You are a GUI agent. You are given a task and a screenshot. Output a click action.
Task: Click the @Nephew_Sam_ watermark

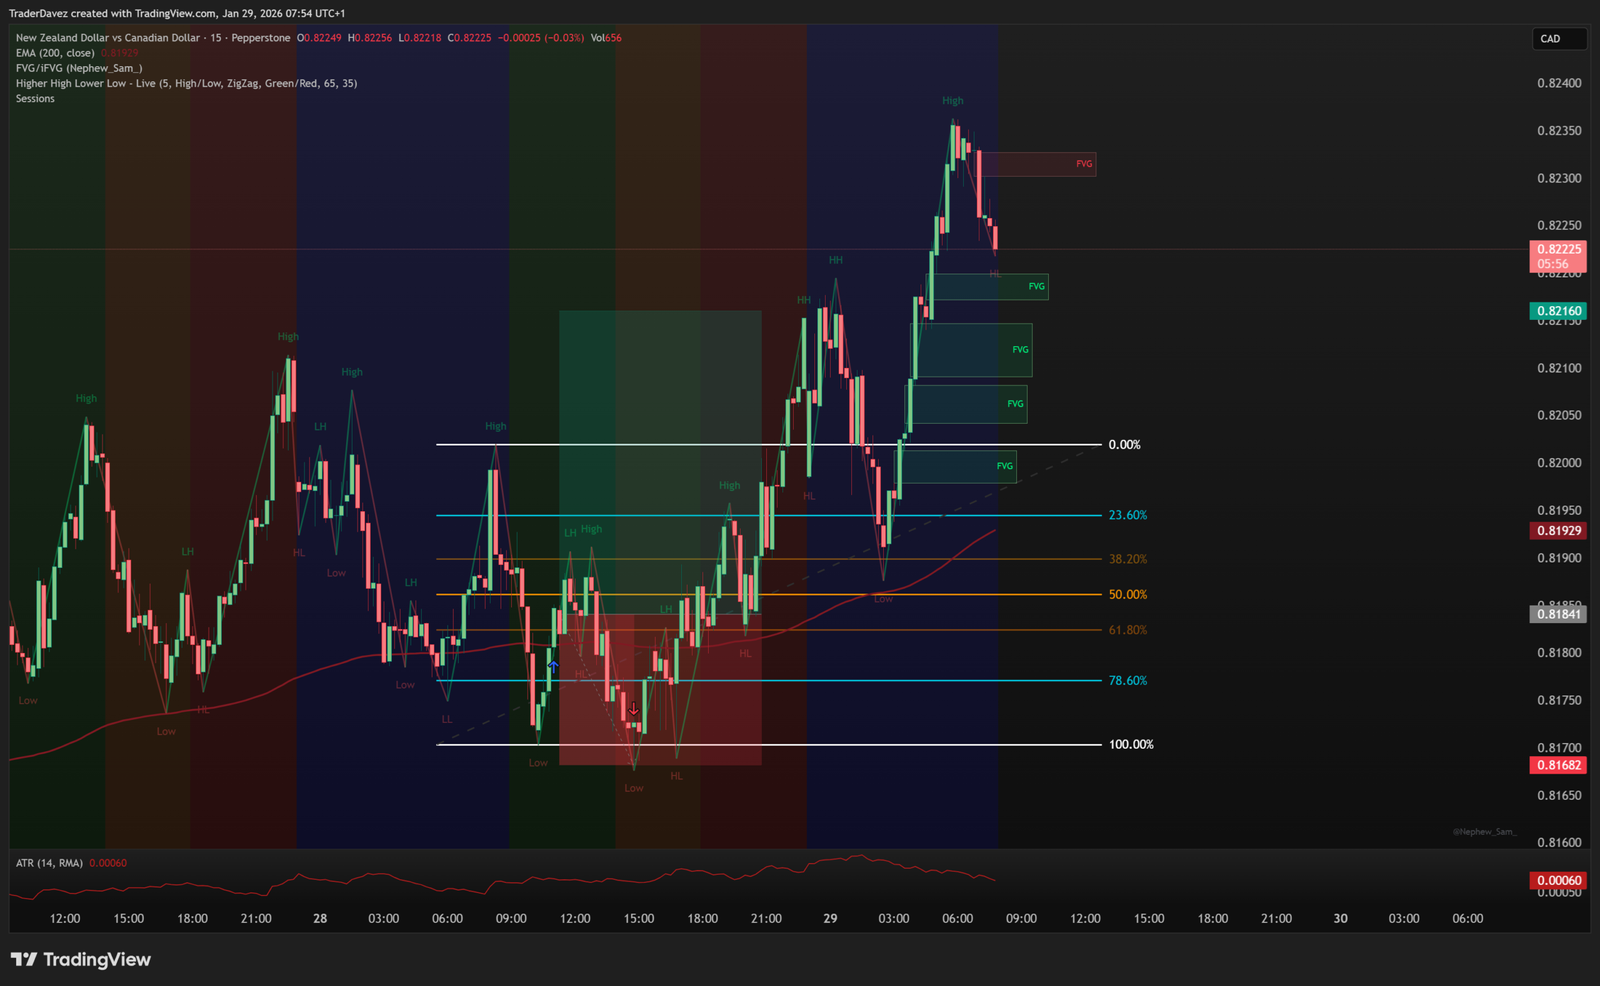1484,832
